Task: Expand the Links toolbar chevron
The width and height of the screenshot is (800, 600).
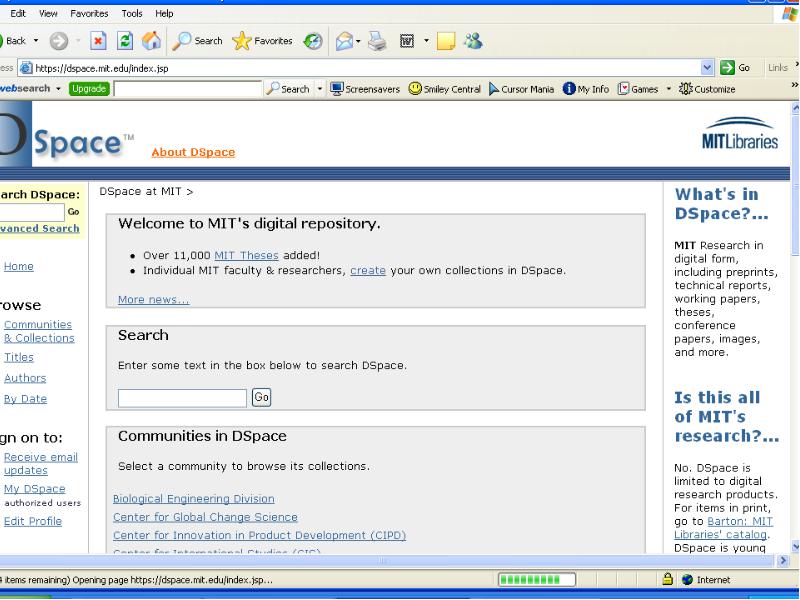Action: click(796, 63)
